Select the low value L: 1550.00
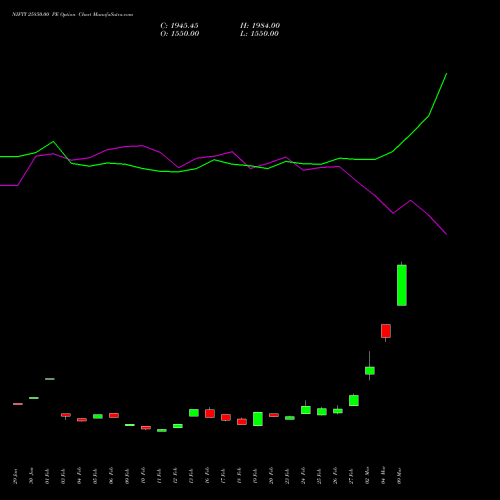This screenshot has height=500, width=500. [x=259, y=34]
